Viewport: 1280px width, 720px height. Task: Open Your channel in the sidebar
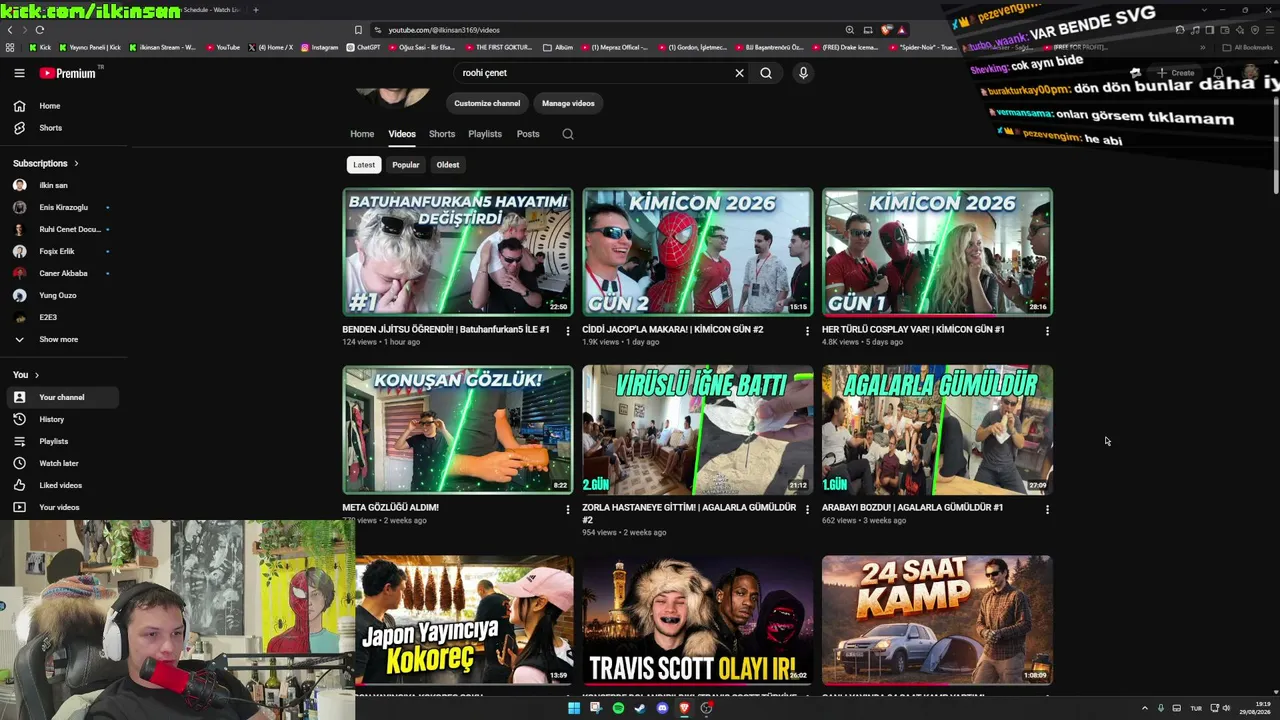coord(62,397)
